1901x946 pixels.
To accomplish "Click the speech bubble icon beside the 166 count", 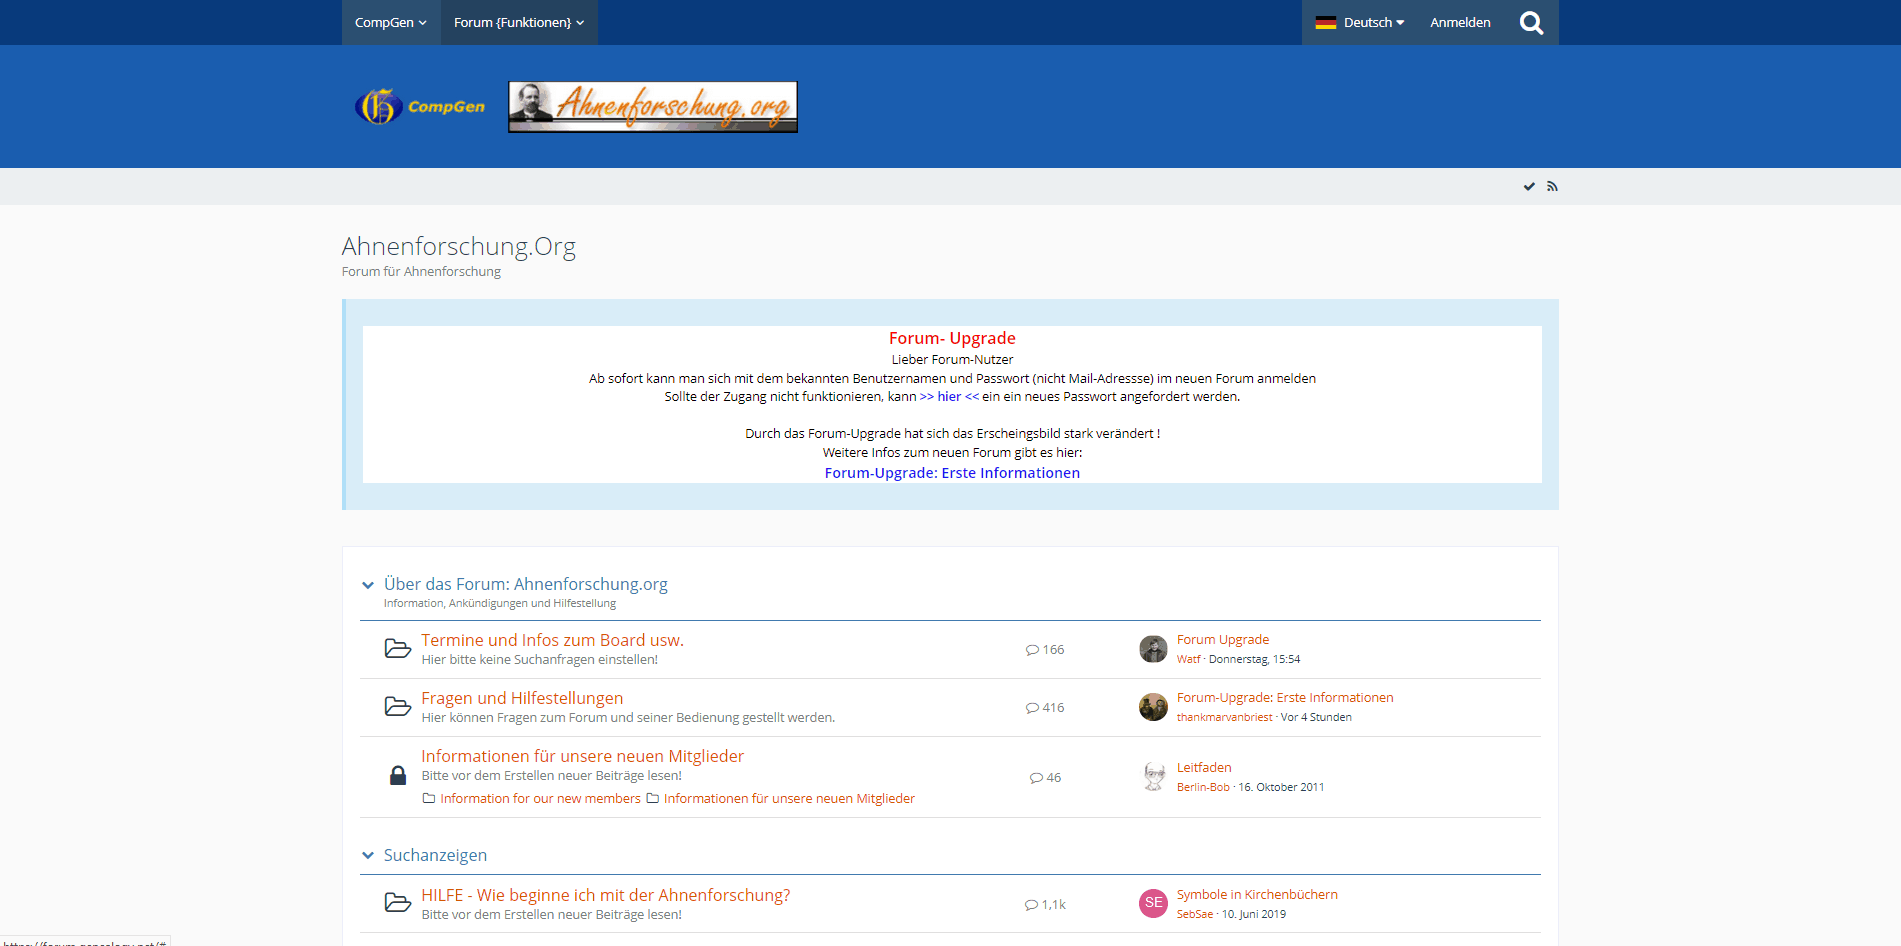I will [1032, 650].
